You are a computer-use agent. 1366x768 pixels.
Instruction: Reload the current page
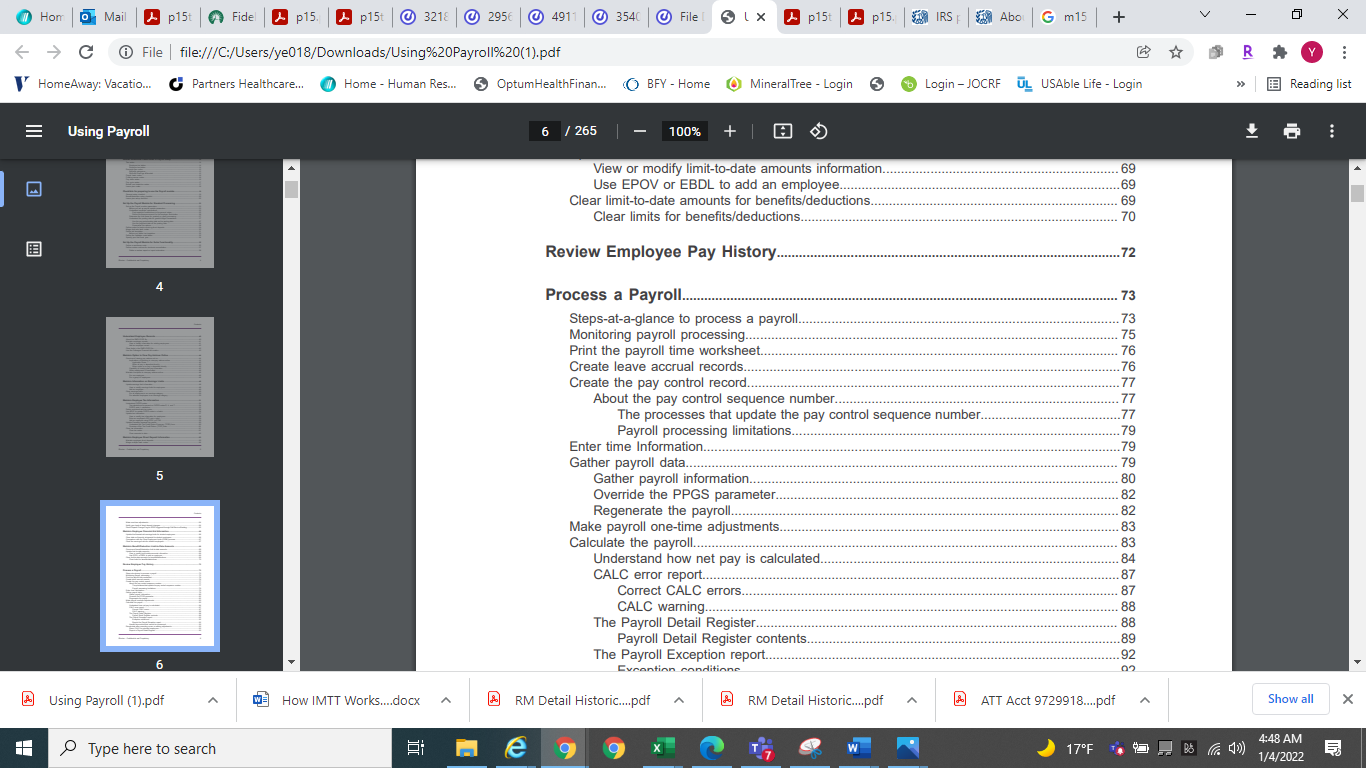point(86,52)
